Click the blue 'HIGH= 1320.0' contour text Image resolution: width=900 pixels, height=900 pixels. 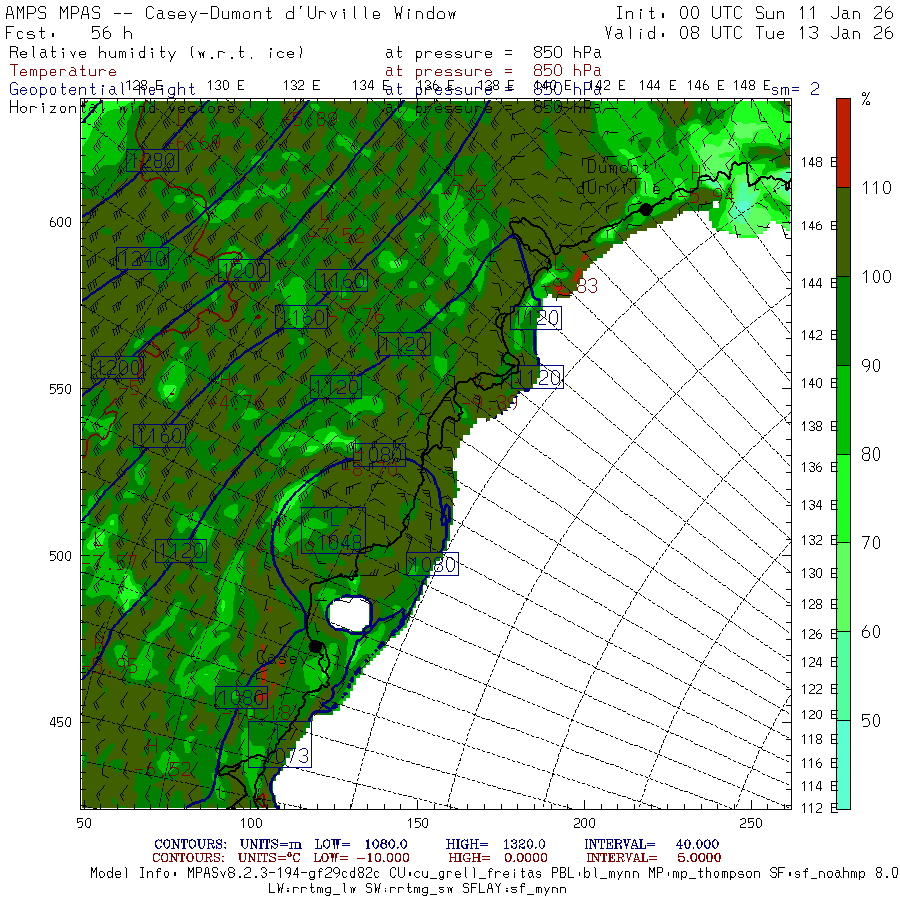[495, 844]
